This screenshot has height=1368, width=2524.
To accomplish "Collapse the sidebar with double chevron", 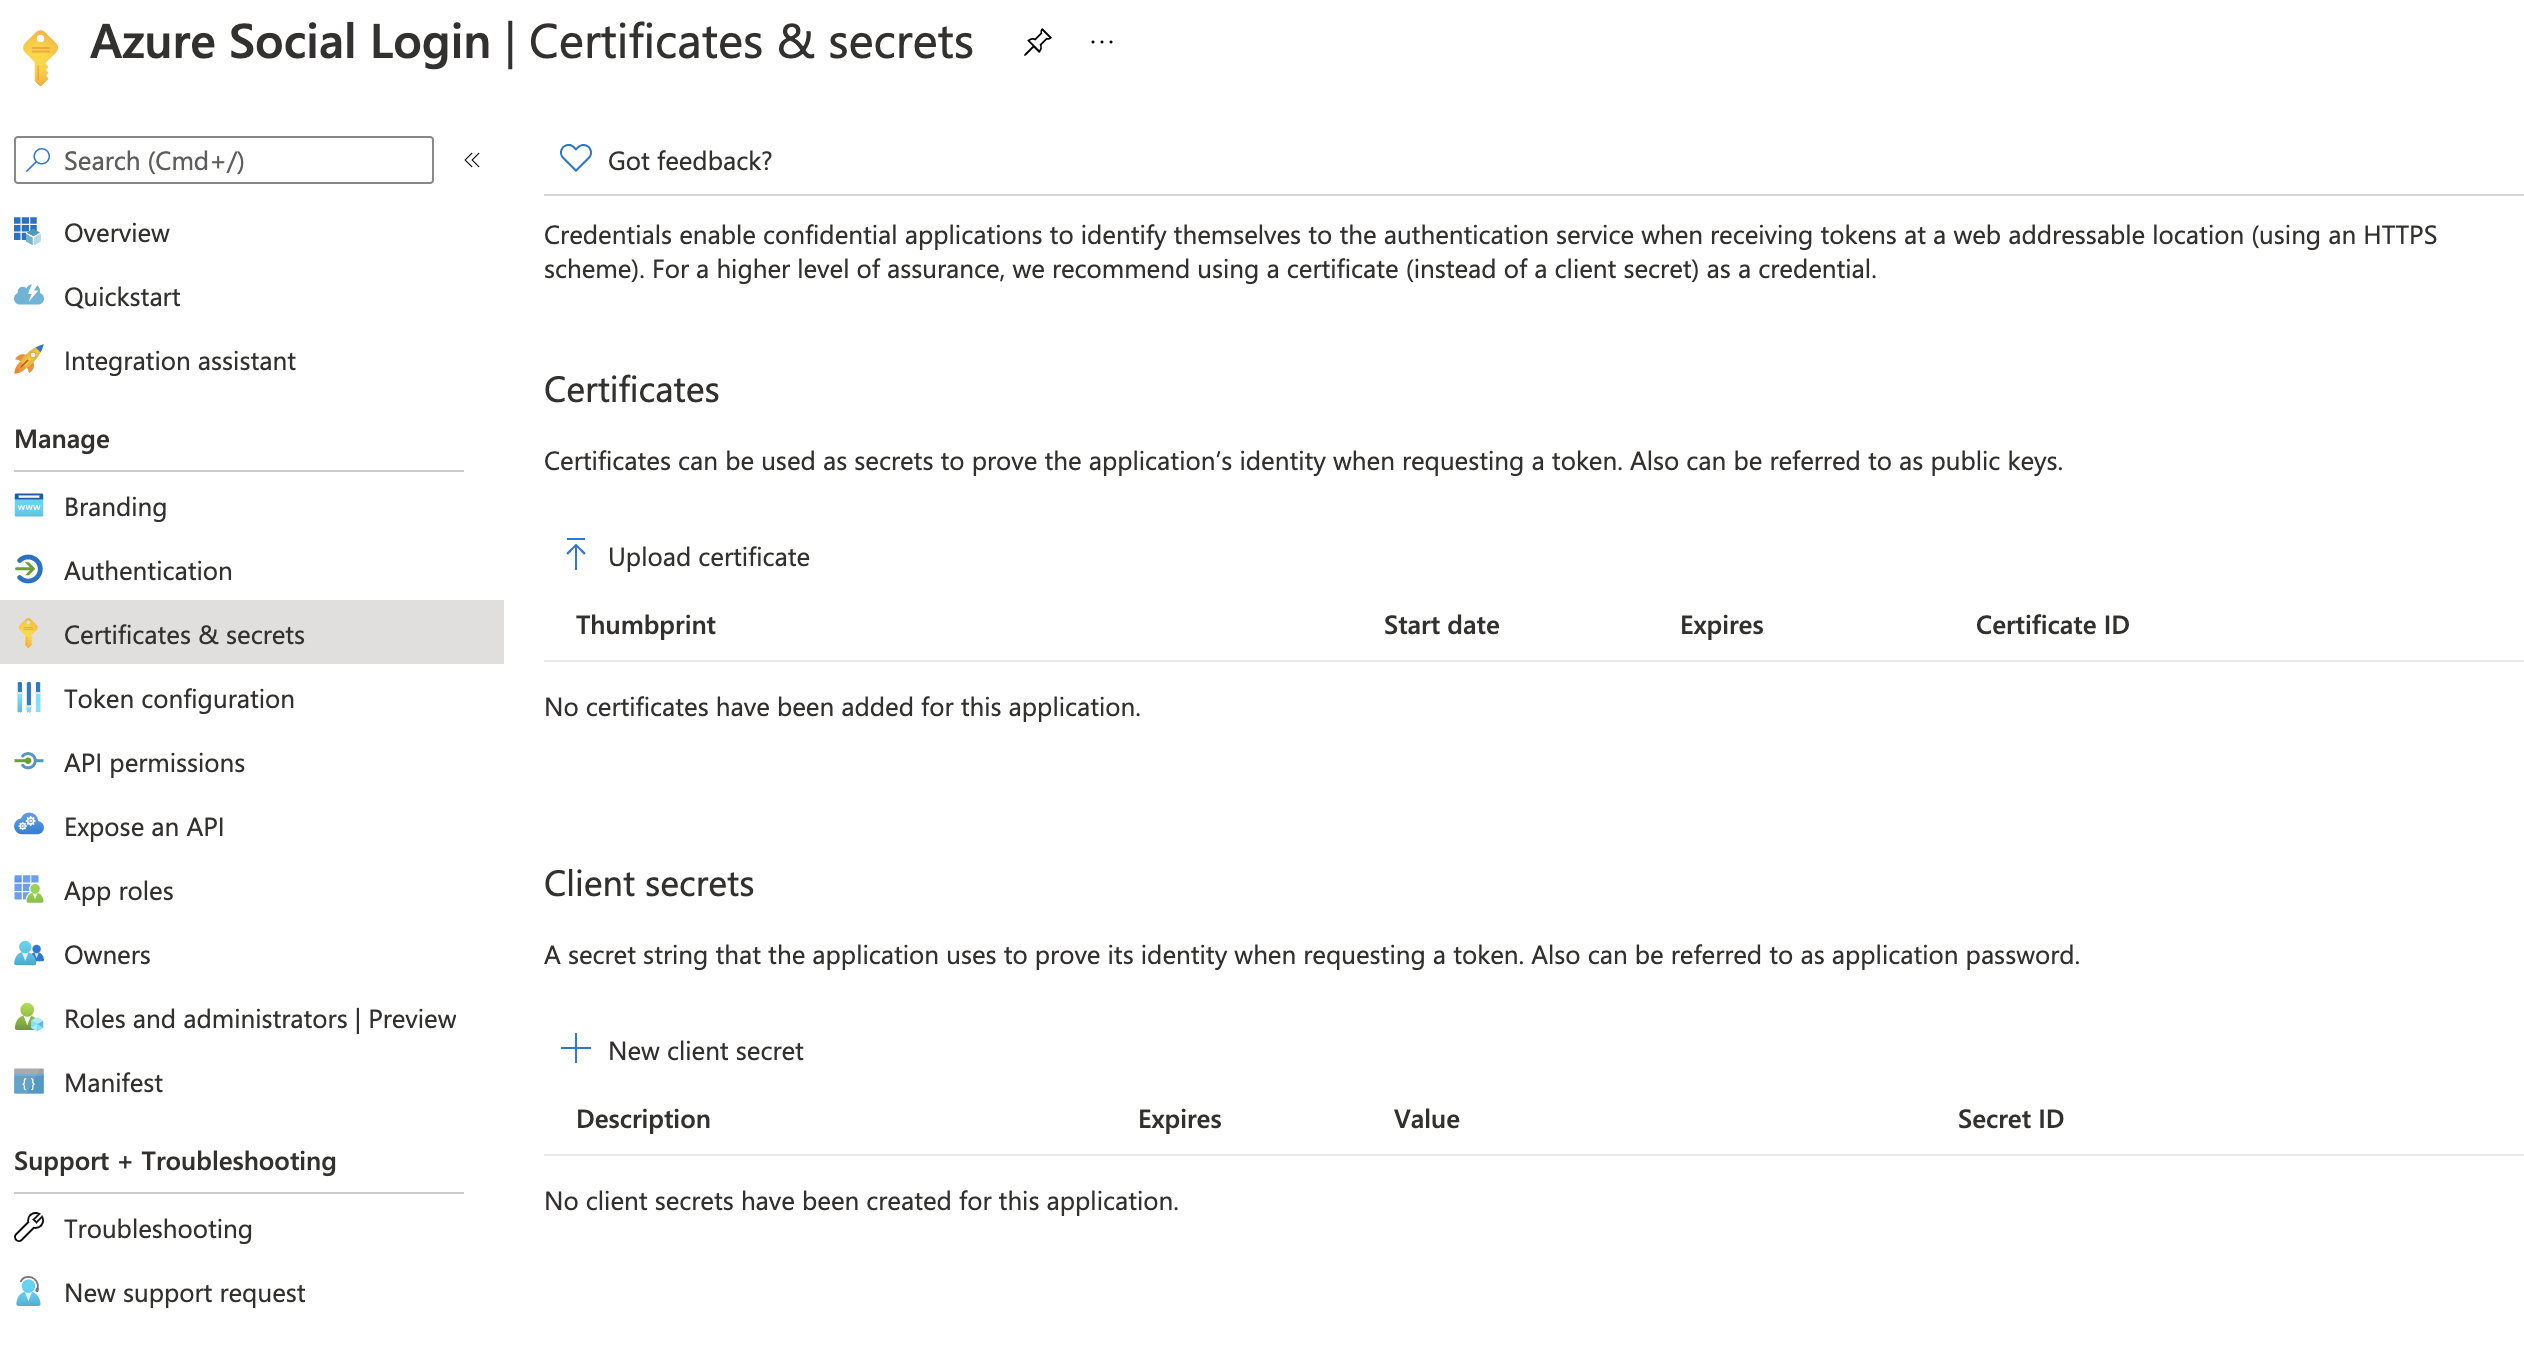I will click(472, 160).
